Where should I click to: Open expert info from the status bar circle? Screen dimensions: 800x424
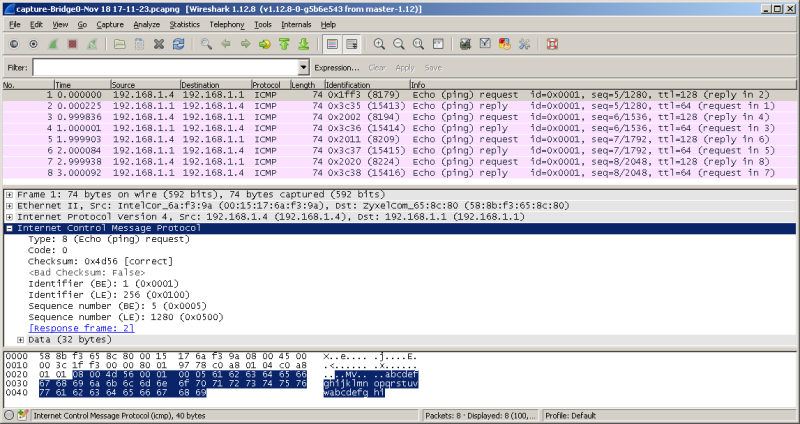point(9,415)
